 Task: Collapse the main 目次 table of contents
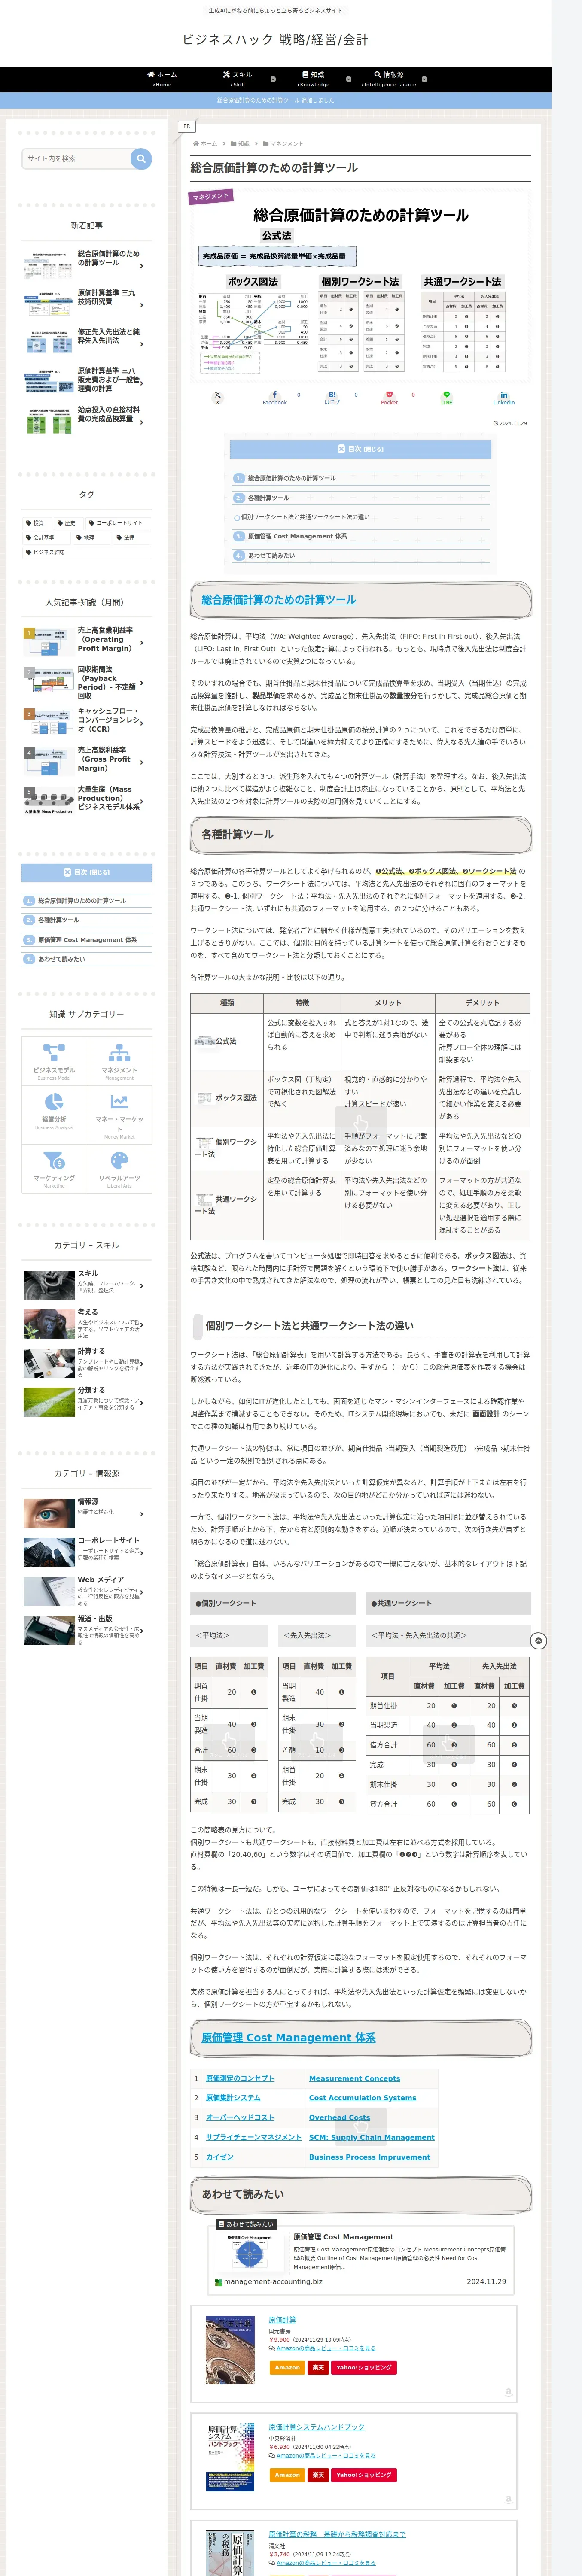pos(360,449)
